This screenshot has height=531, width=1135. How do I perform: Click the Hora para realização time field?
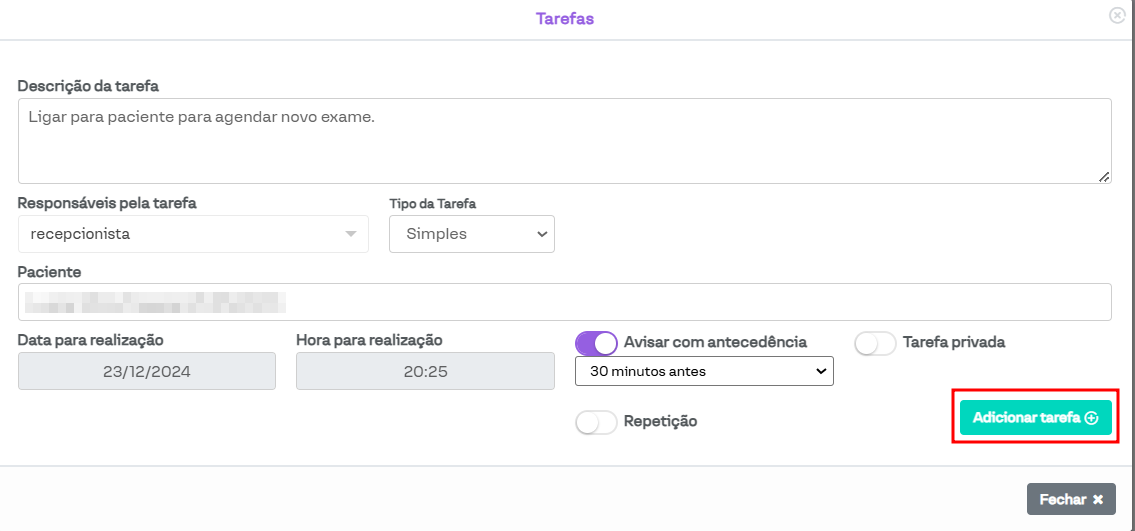[x=425, y=371]
